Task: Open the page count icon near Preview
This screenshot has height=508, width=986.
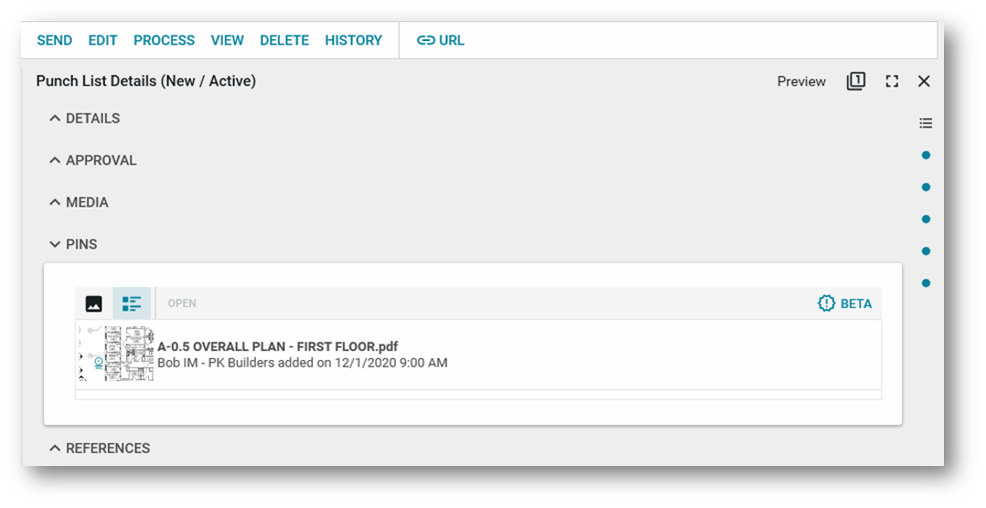Action: pyautogui.click(x=856, y=81)
